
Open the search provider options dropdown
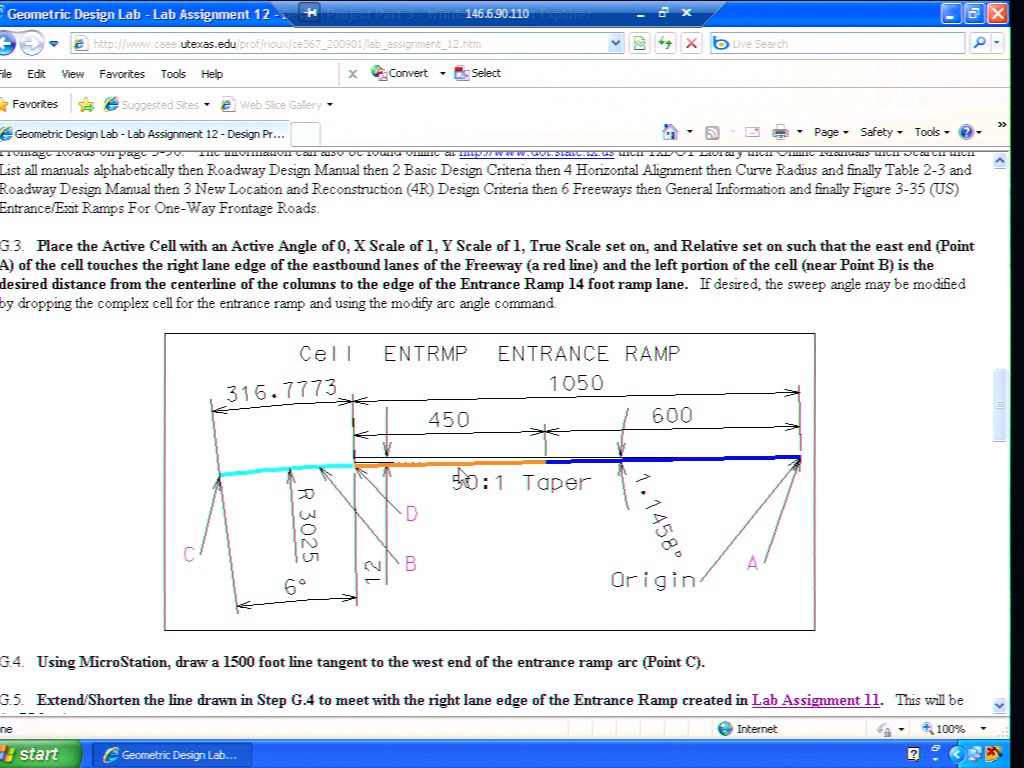(x=997, y=43)
